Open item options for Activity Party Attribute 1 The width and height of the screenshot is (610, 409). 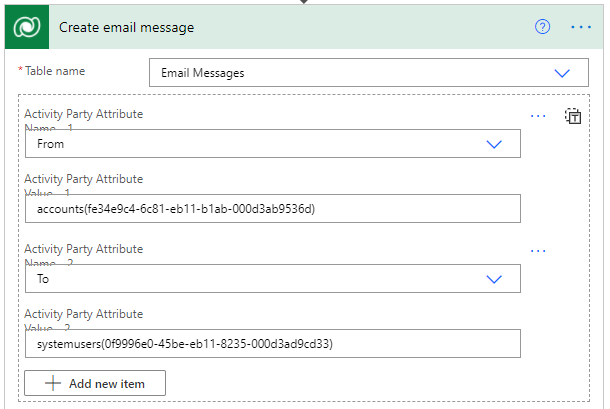pyautogui.click(x=538, y=116)
